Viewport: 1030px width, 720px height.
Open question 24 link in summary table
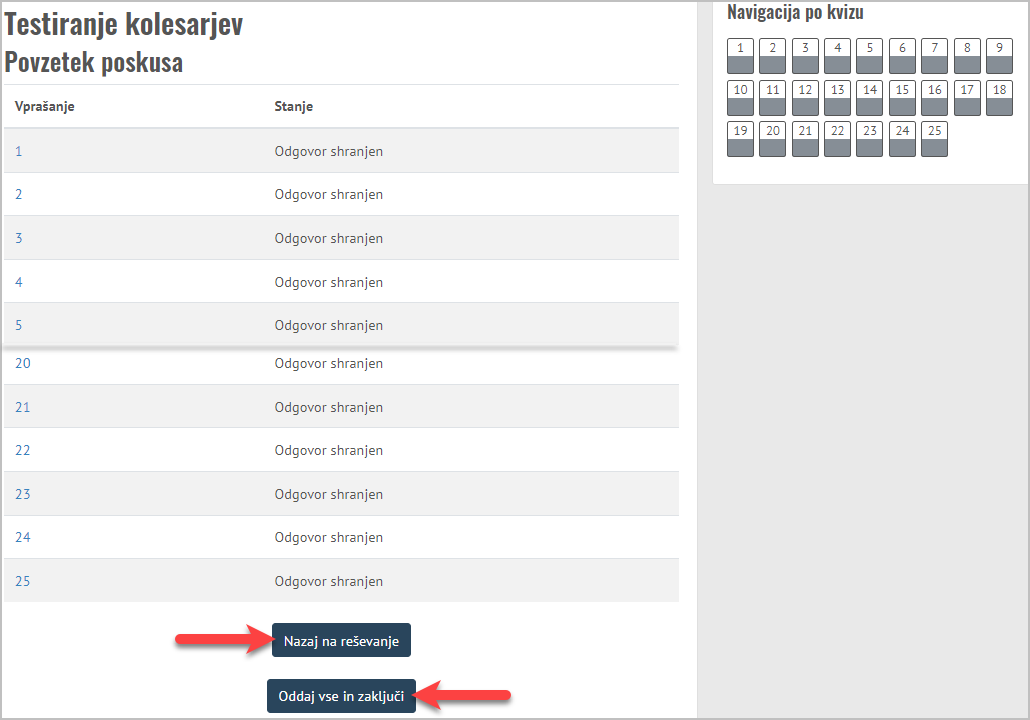pos(22,537)
